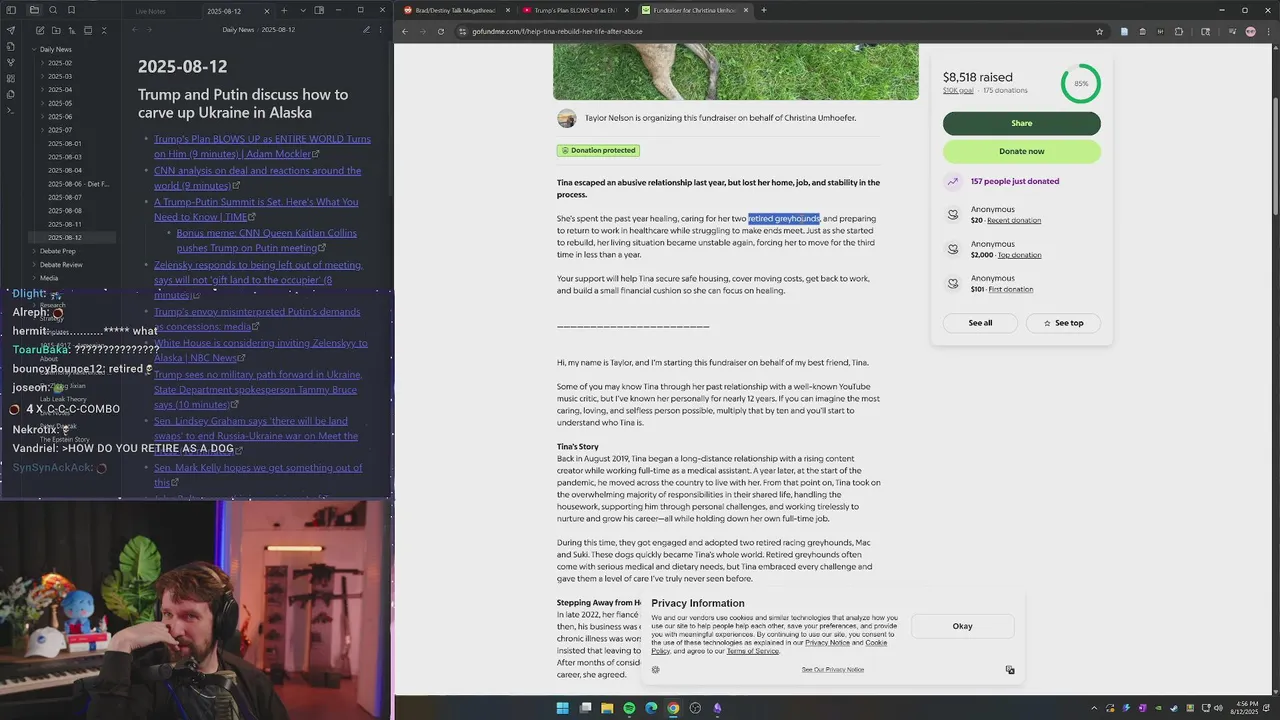
Task: Change sort order icon in Obsidian explorer
Action: click(70, 30)
